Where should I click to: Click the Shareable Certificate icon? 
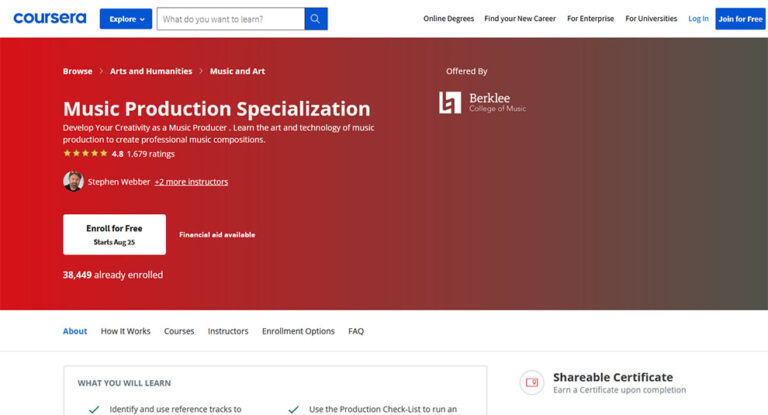coord(532,382)
